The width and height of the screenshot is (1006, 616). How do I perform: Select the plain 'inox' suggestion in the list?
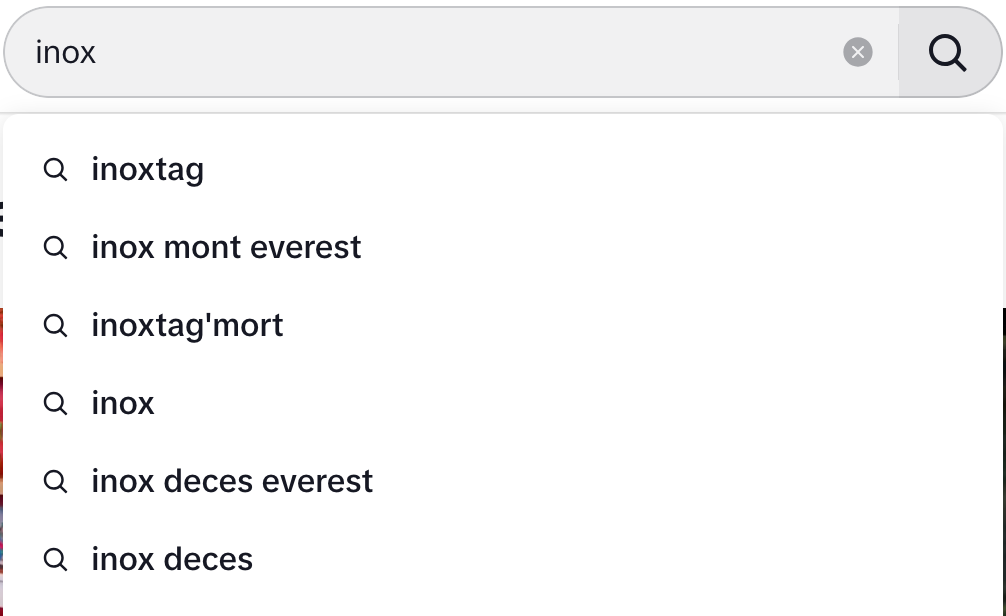tap(502, 404)
